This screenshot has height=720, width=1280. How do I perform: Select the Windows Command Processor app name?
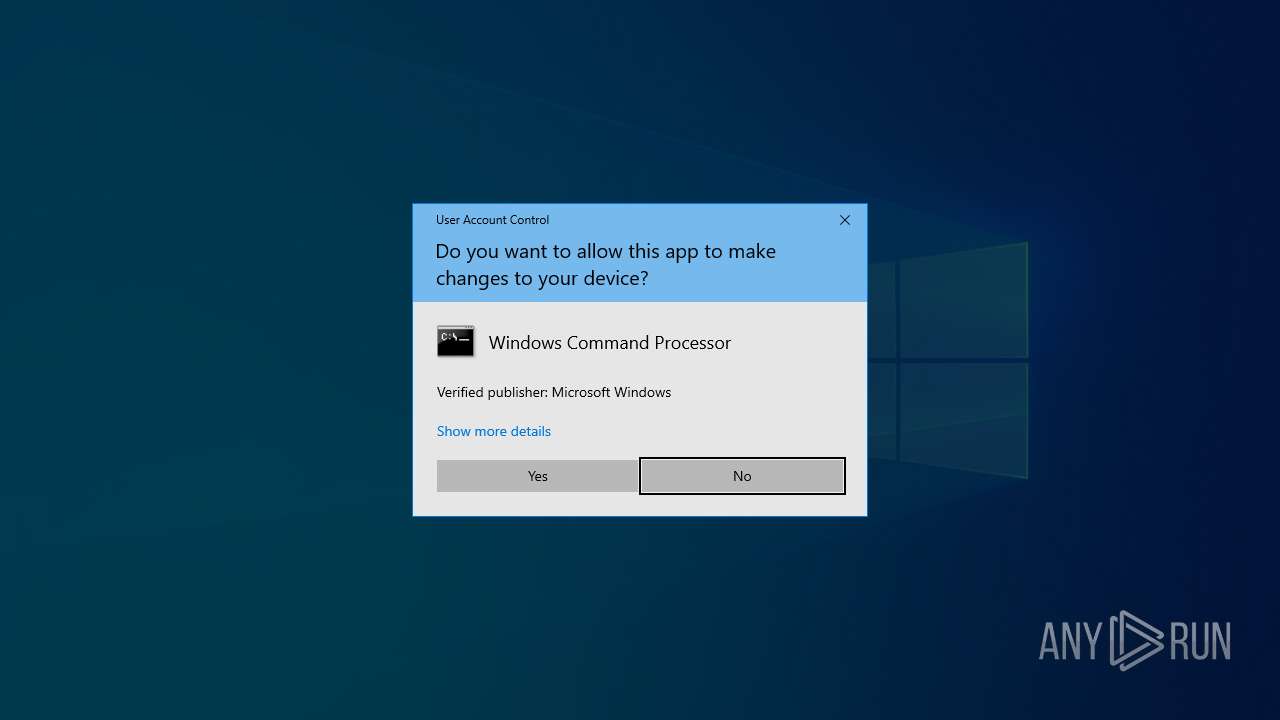coord(610,343)
